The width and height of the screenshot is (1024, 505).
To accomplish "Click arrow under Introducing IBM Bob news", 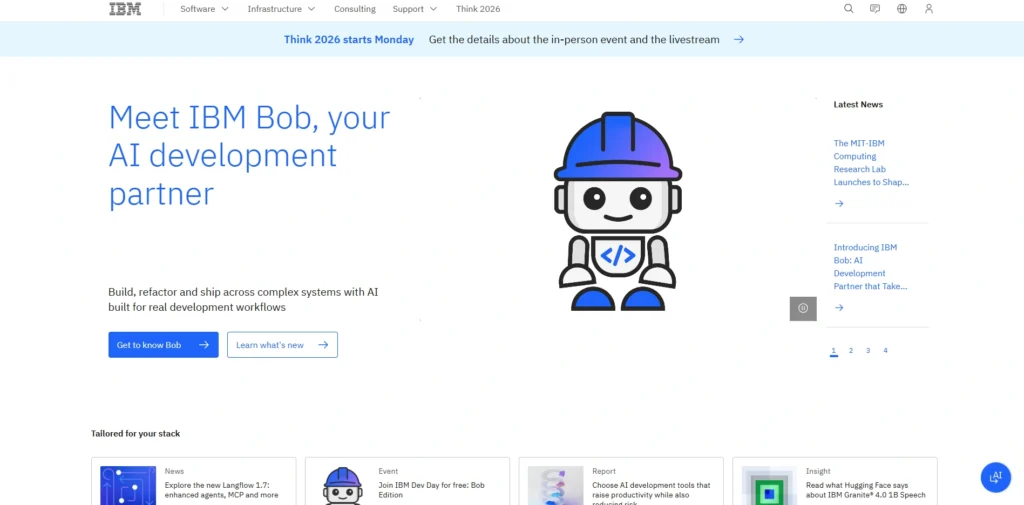I will (839, 308).
